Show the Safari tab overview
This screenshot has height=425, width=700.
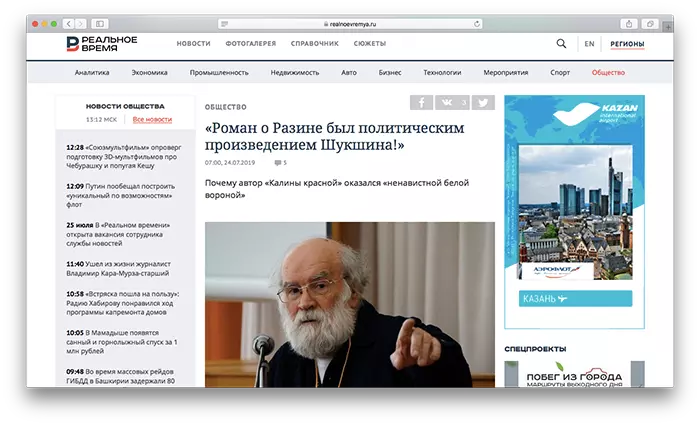650,23
